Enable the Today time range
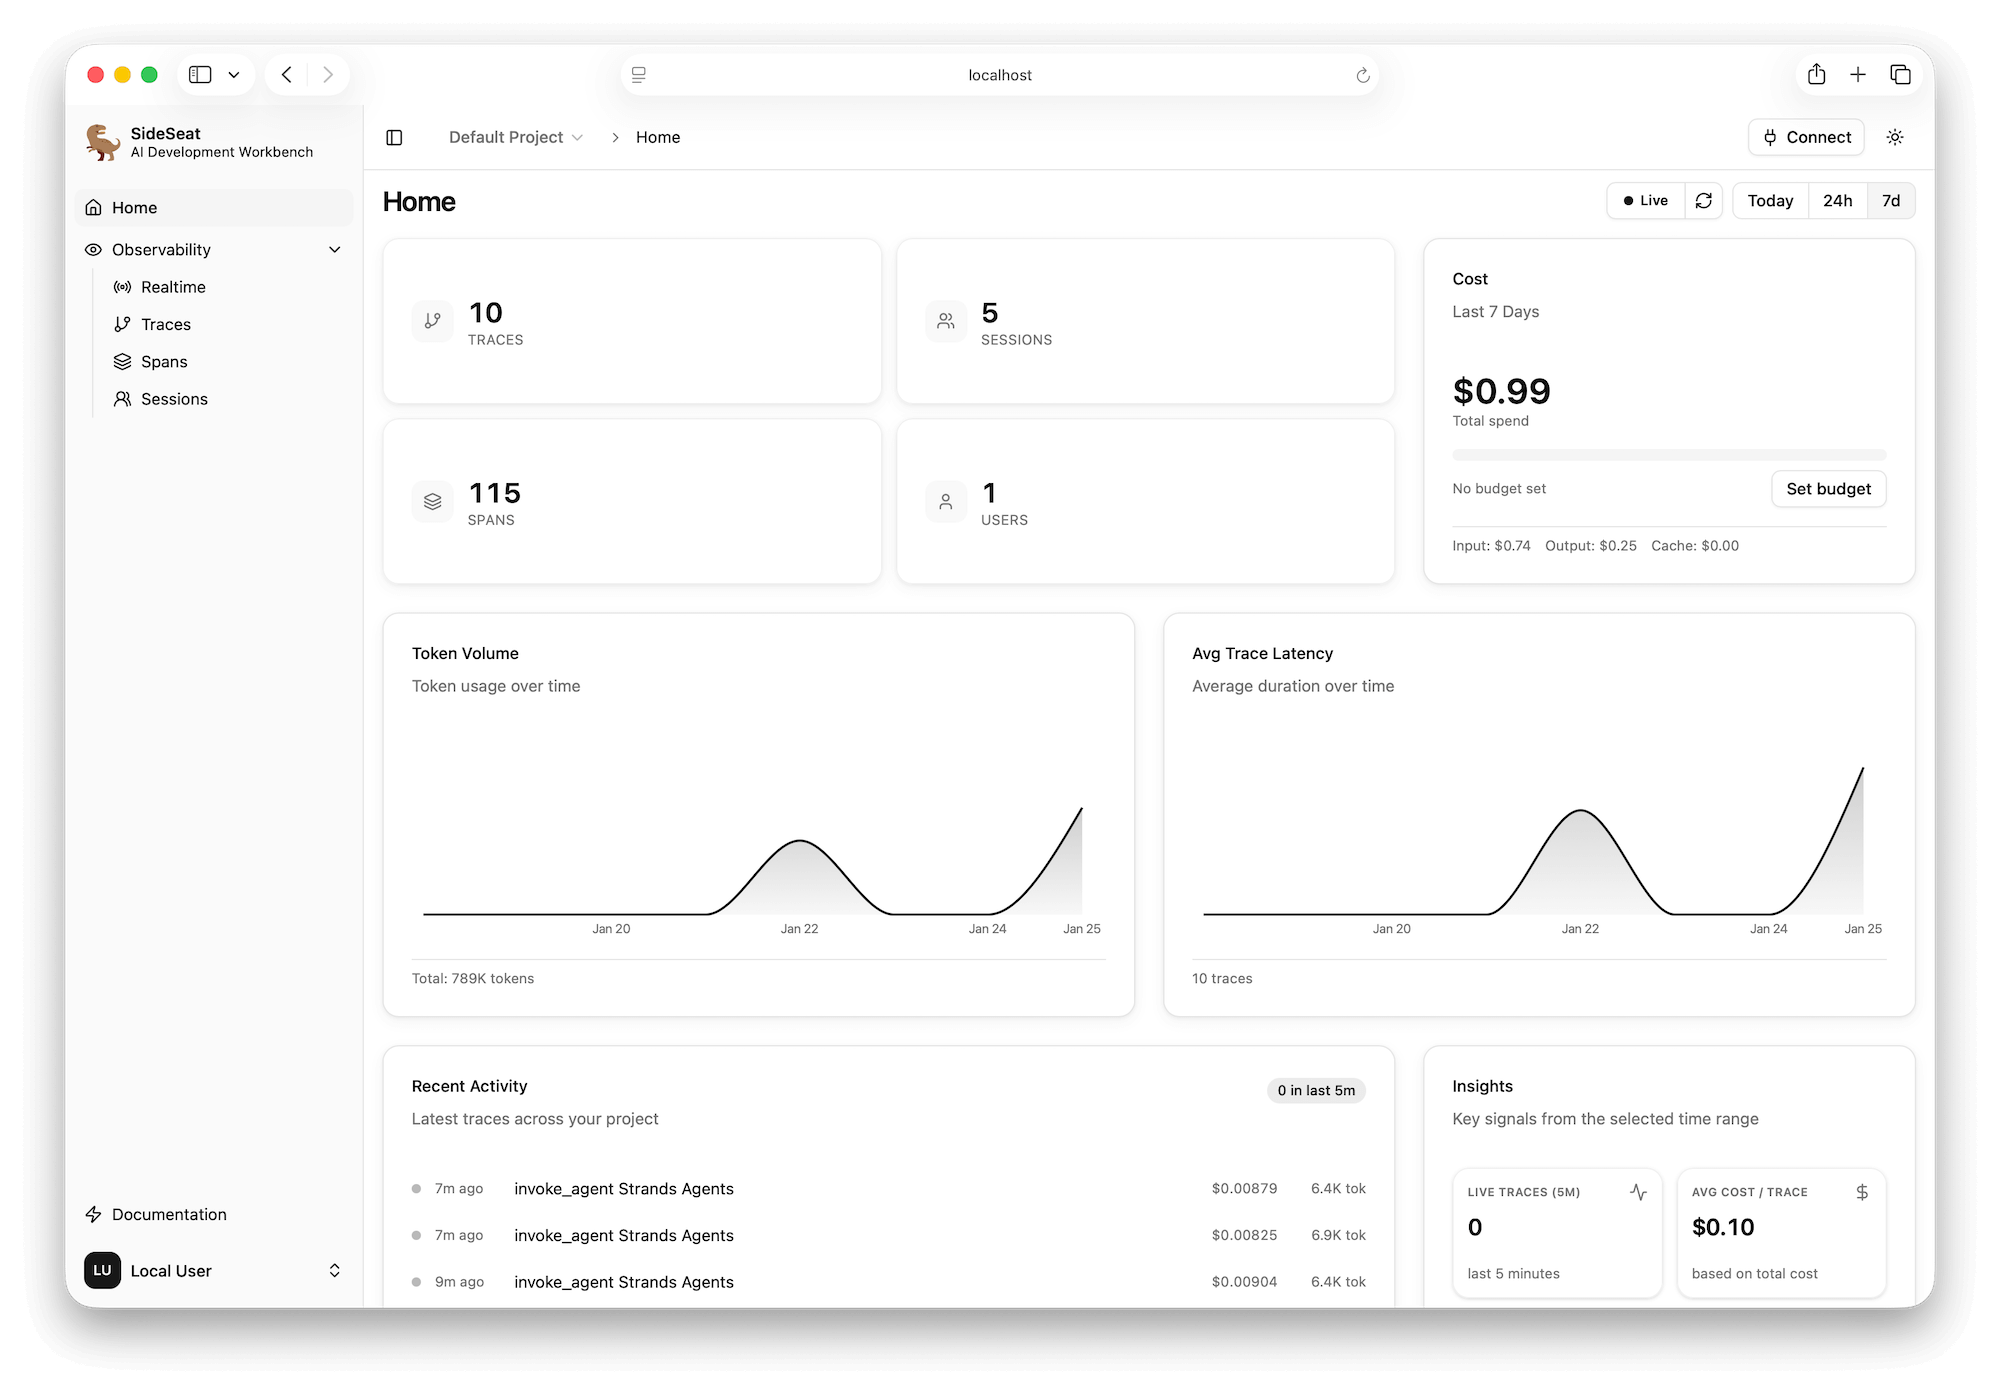 [x=1770, y=200]
